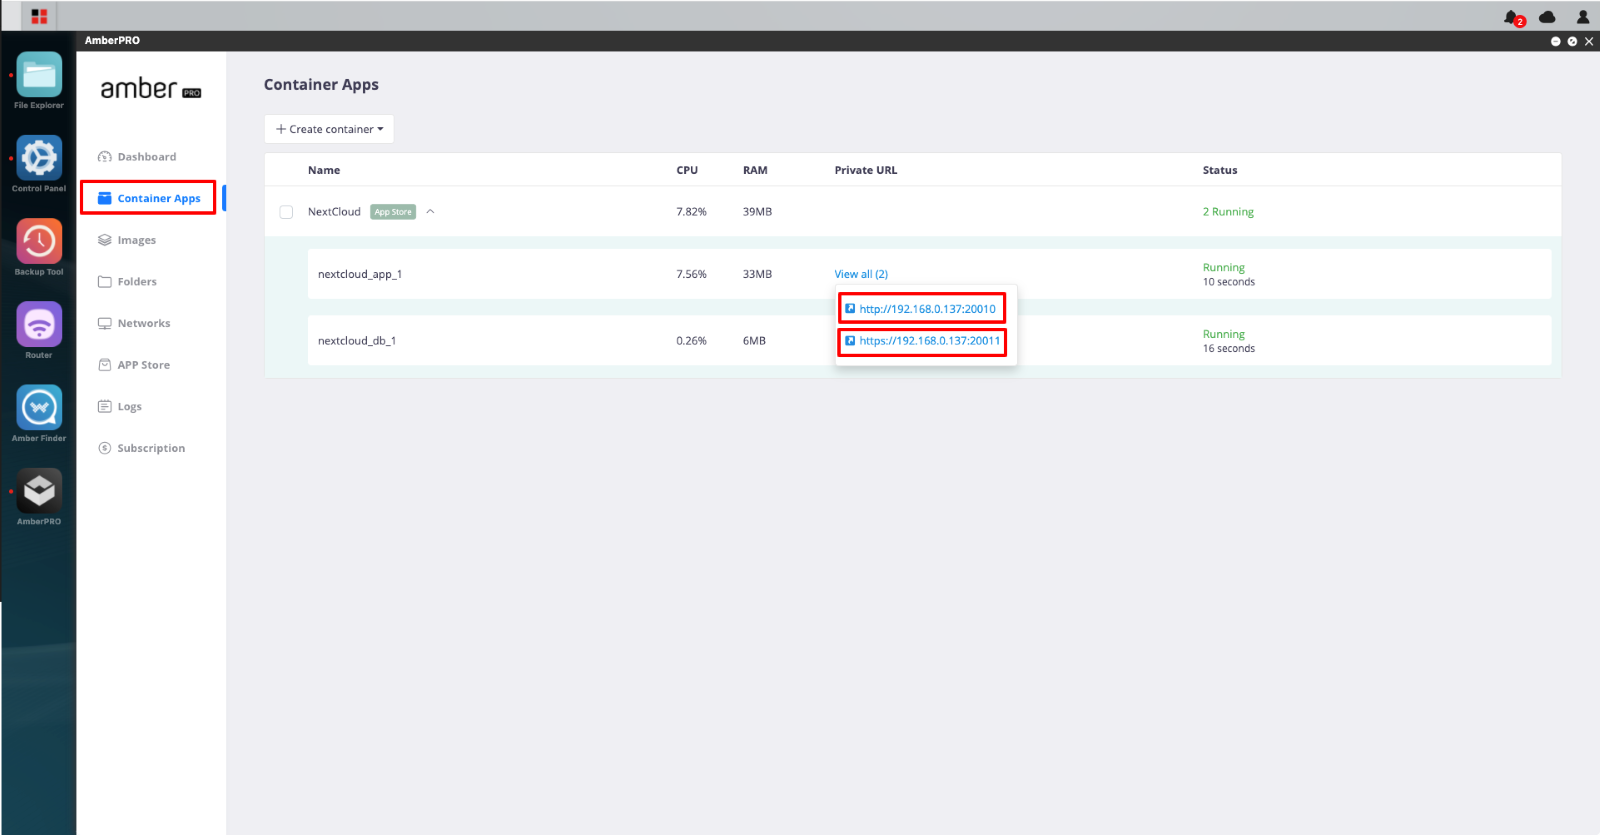This screenshot has width=1600, height=835.
Task: Maximize the AmberPRO window
Action: [1572, 41]
